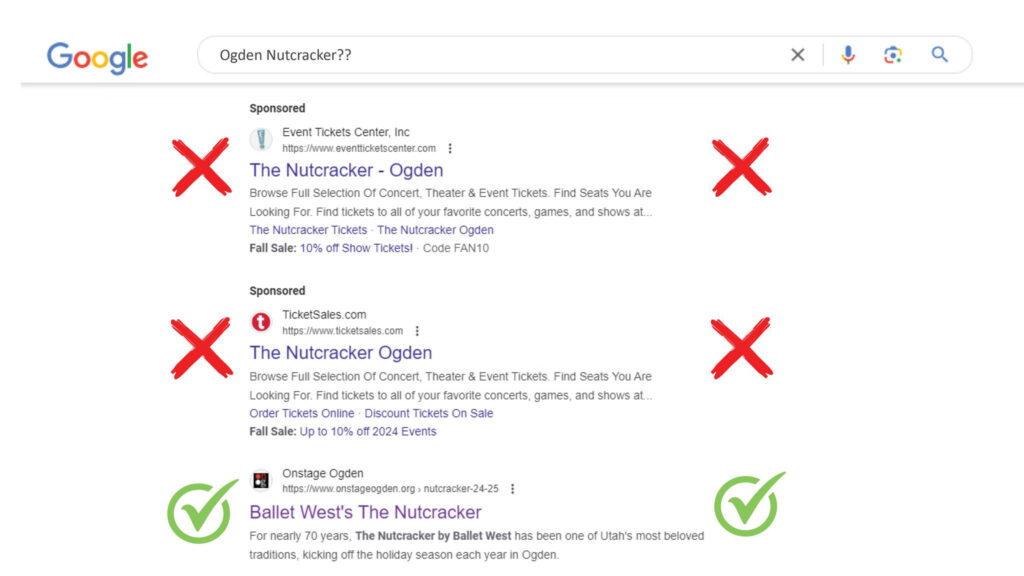Open "Ballet West's The Nutcracker" result

click(x=365, y=512)
